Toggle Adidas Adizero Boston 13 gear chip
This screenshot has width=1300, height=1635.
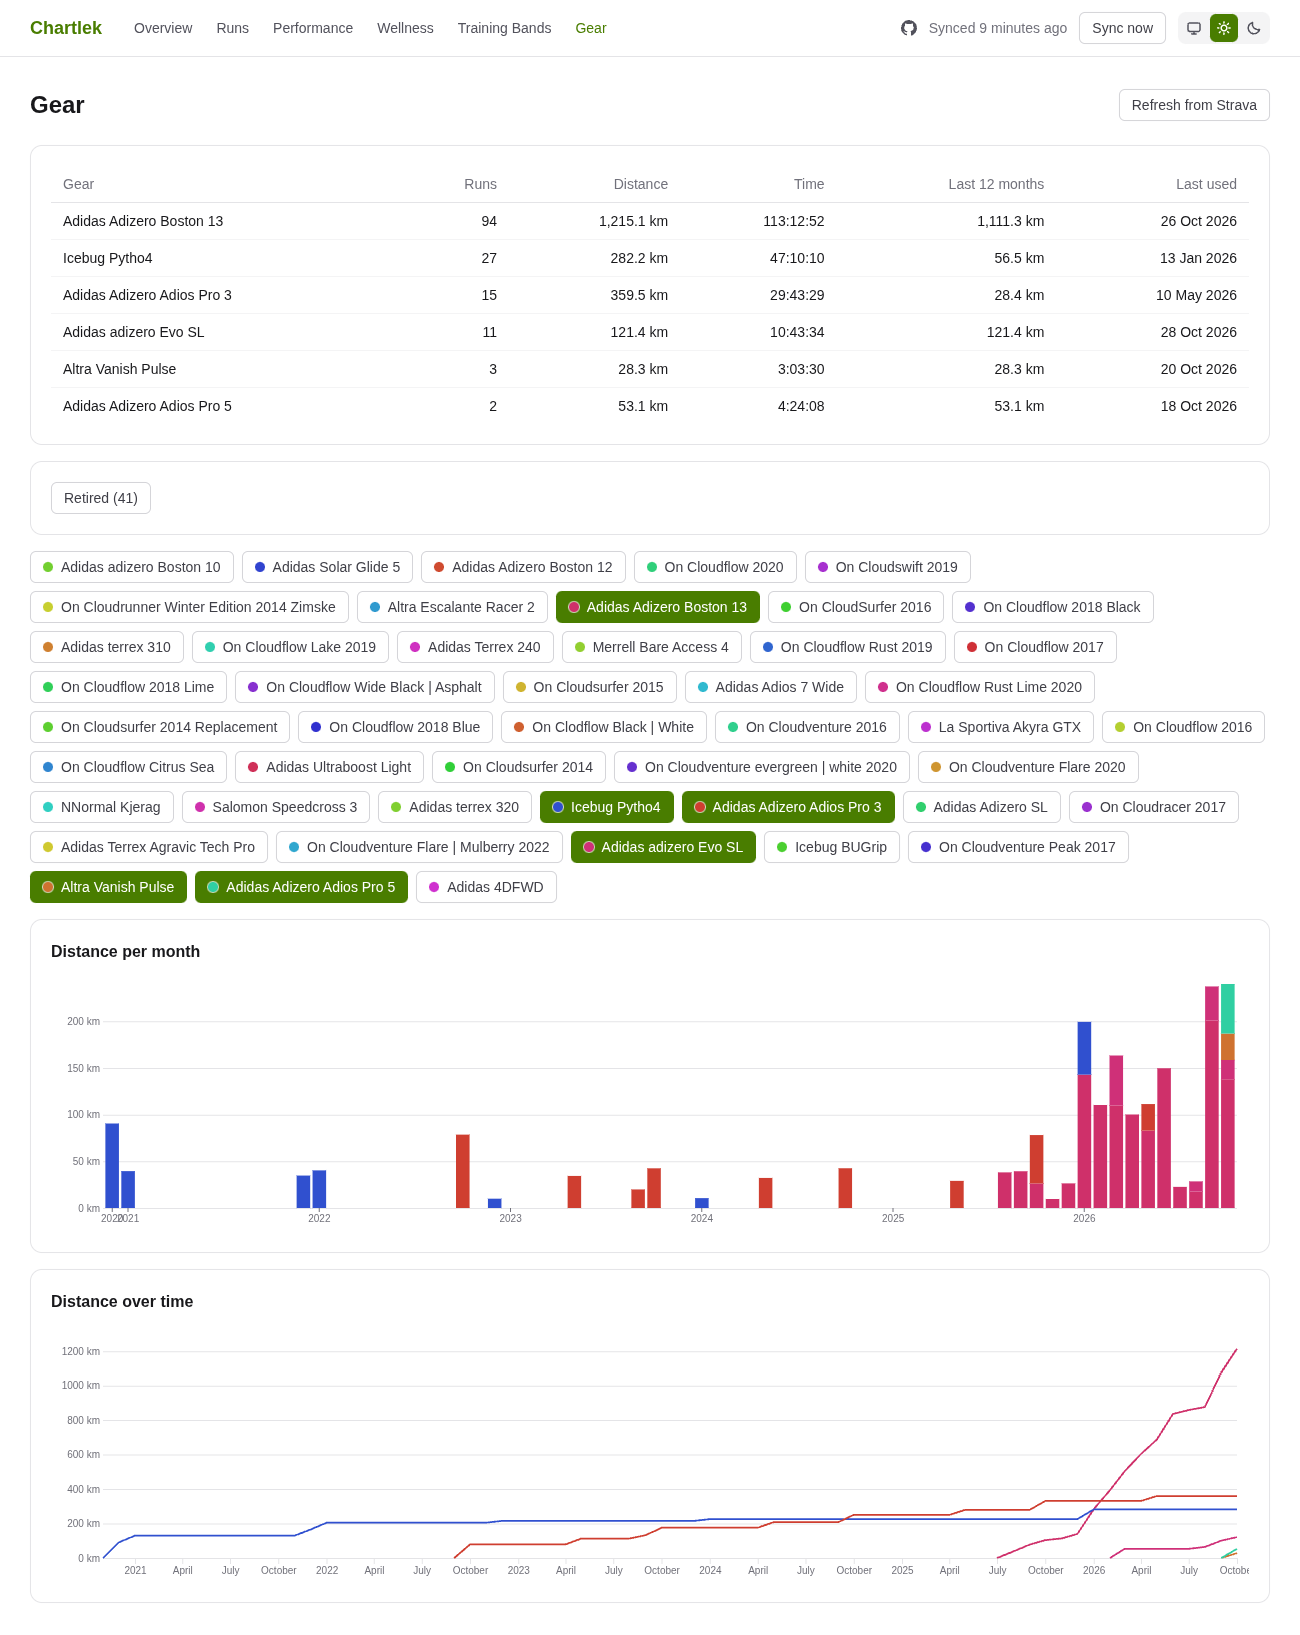[658, 607]
